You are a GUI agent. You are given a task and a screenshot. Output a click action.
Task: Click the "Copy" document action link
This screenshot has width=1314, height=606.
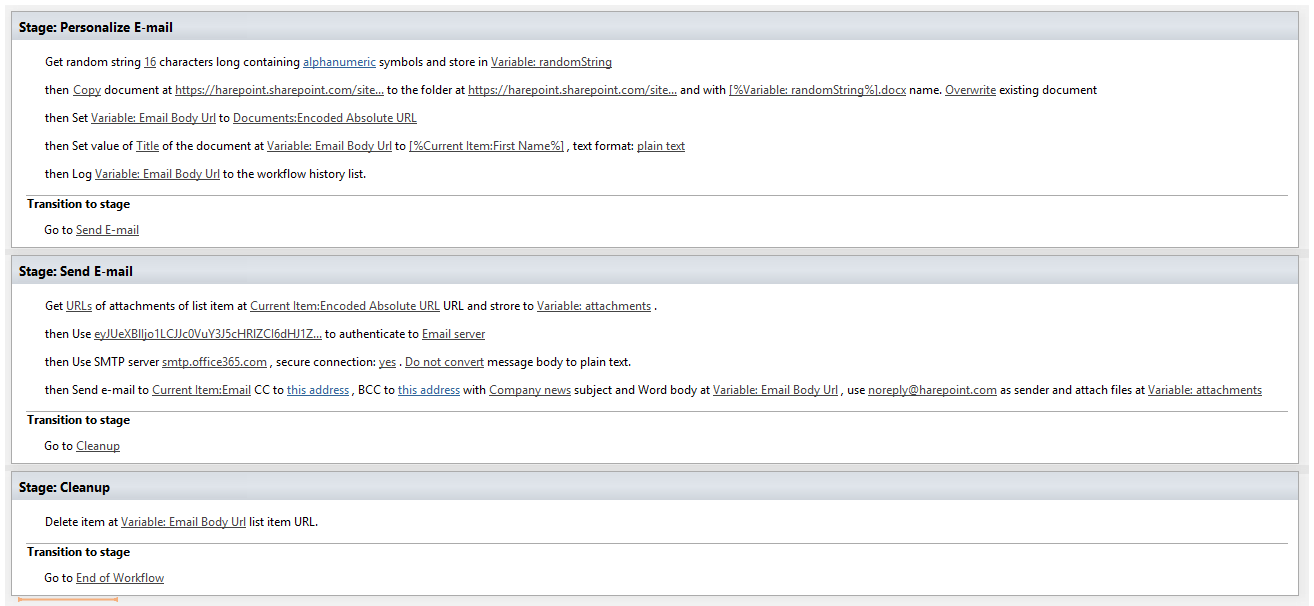tap(87, 90)
